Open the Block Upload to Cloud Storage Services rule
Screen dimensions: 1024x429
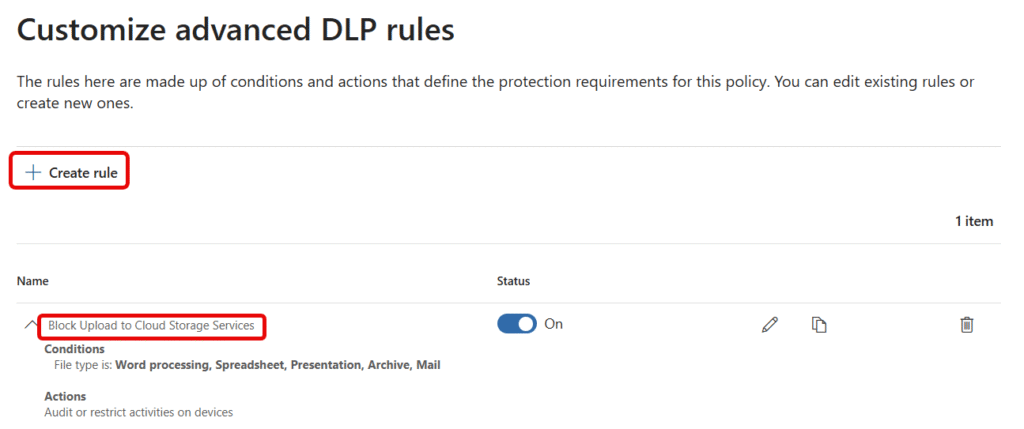152,325
